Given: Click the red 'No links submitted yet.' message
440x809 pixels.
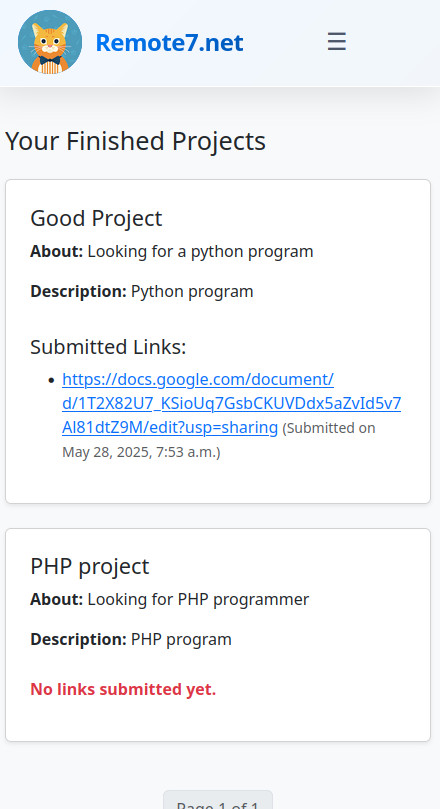Looking at the screenshot, I should (x=123, y=689).
